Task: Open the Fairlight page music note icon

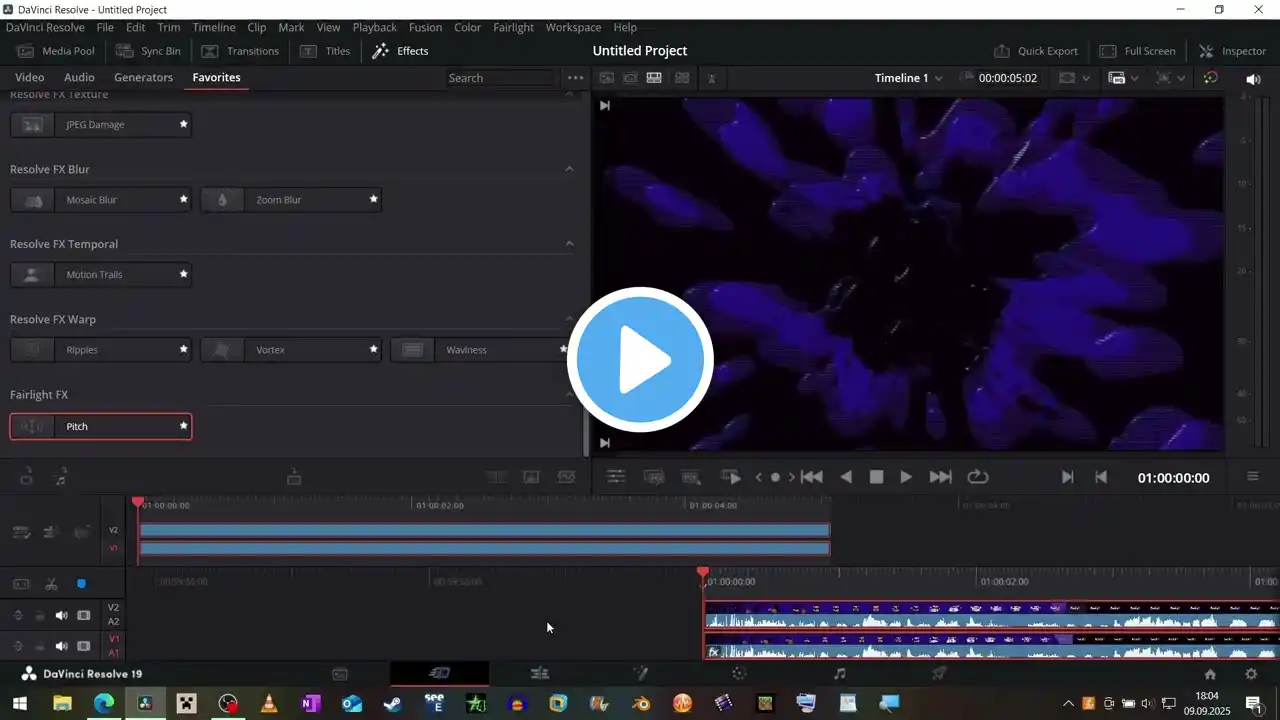Action: tap(839, 674)
